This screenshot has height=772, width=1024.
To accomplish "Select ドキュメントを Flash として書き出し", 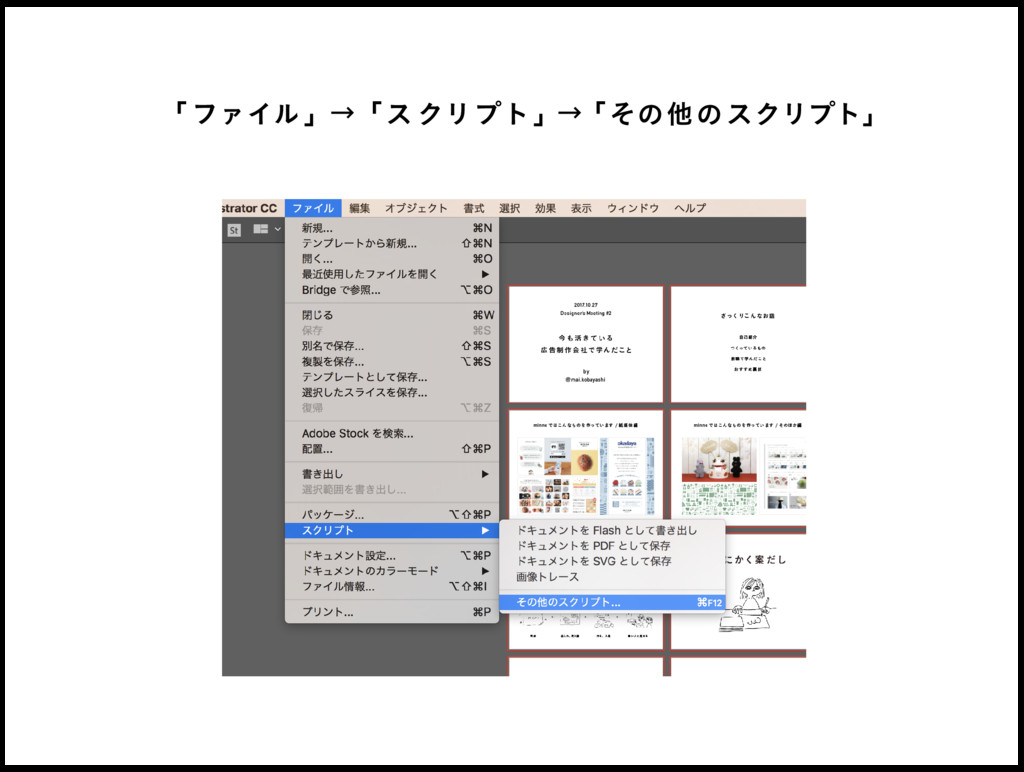I will pos(612,530).
